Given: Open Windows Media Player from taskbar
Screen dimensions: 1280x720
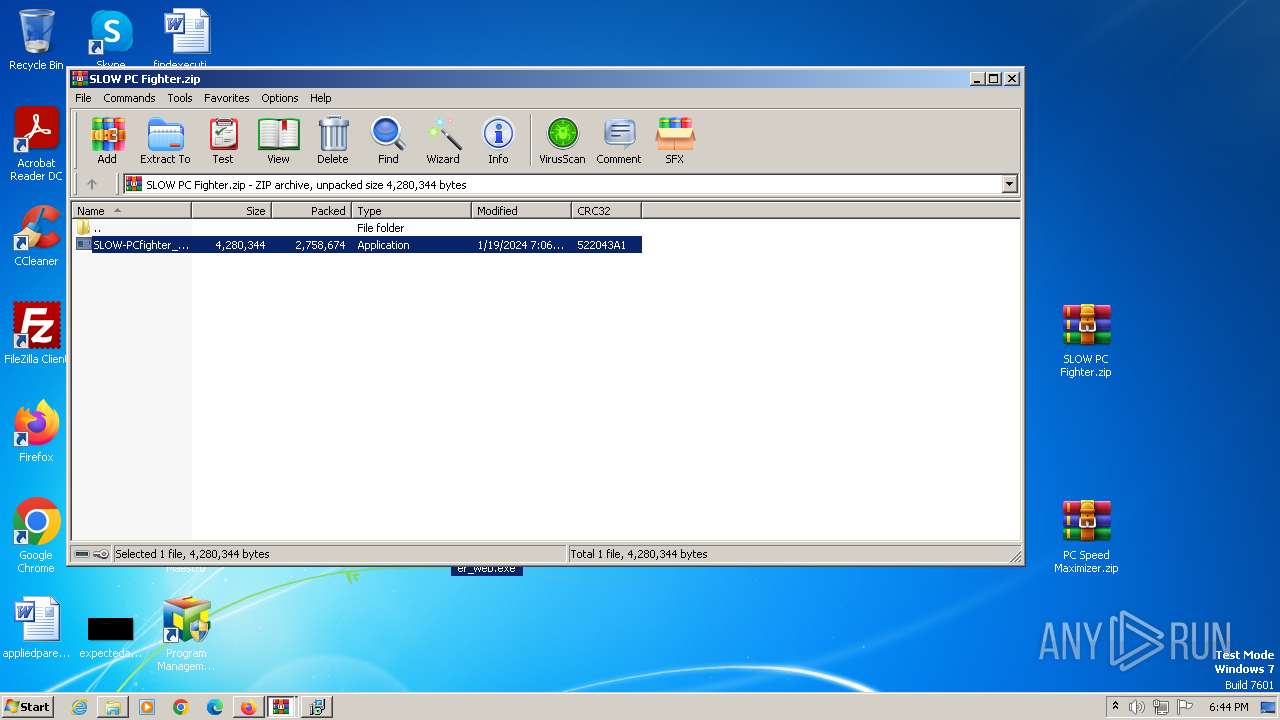Looking at the screenshot, I should (x=147, y=707).
